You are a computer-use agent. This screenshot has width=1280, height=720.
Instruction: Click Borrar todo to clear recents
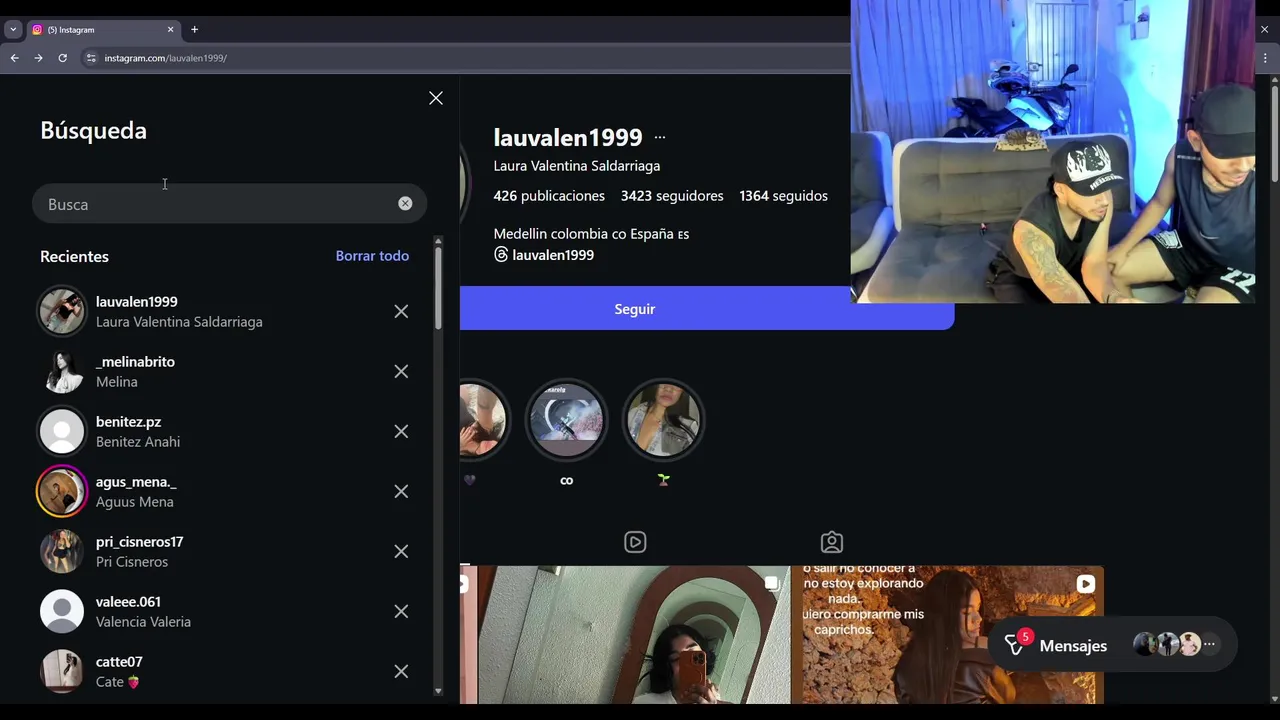(x=372, y=256)
